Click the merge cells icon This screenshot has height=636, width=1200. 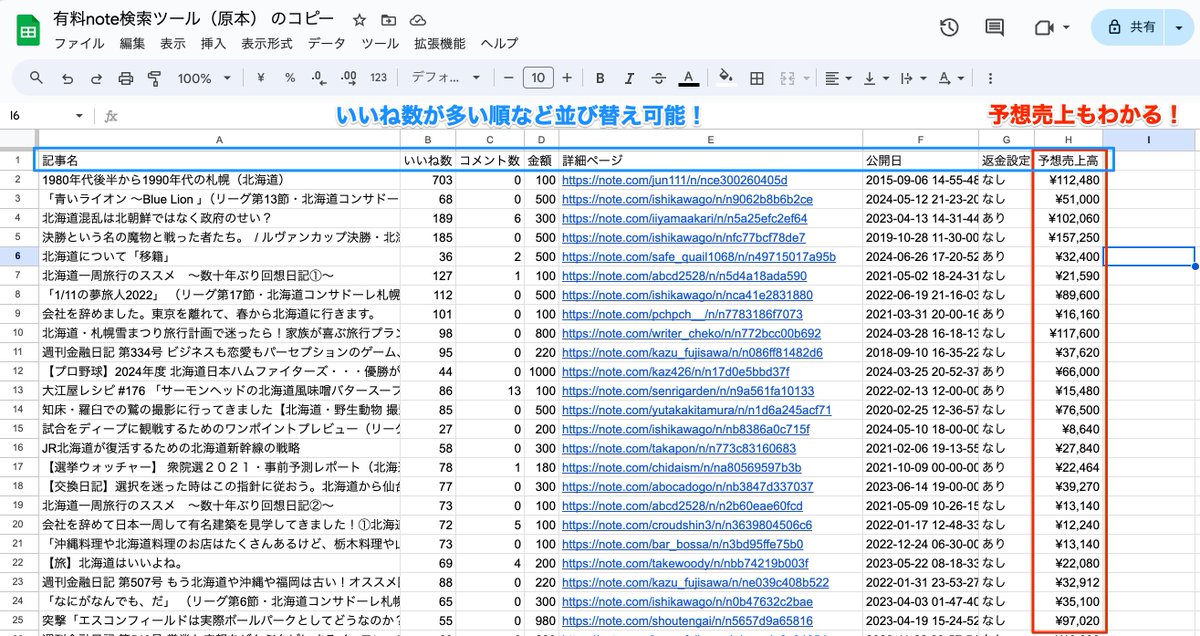coord(786,78)
